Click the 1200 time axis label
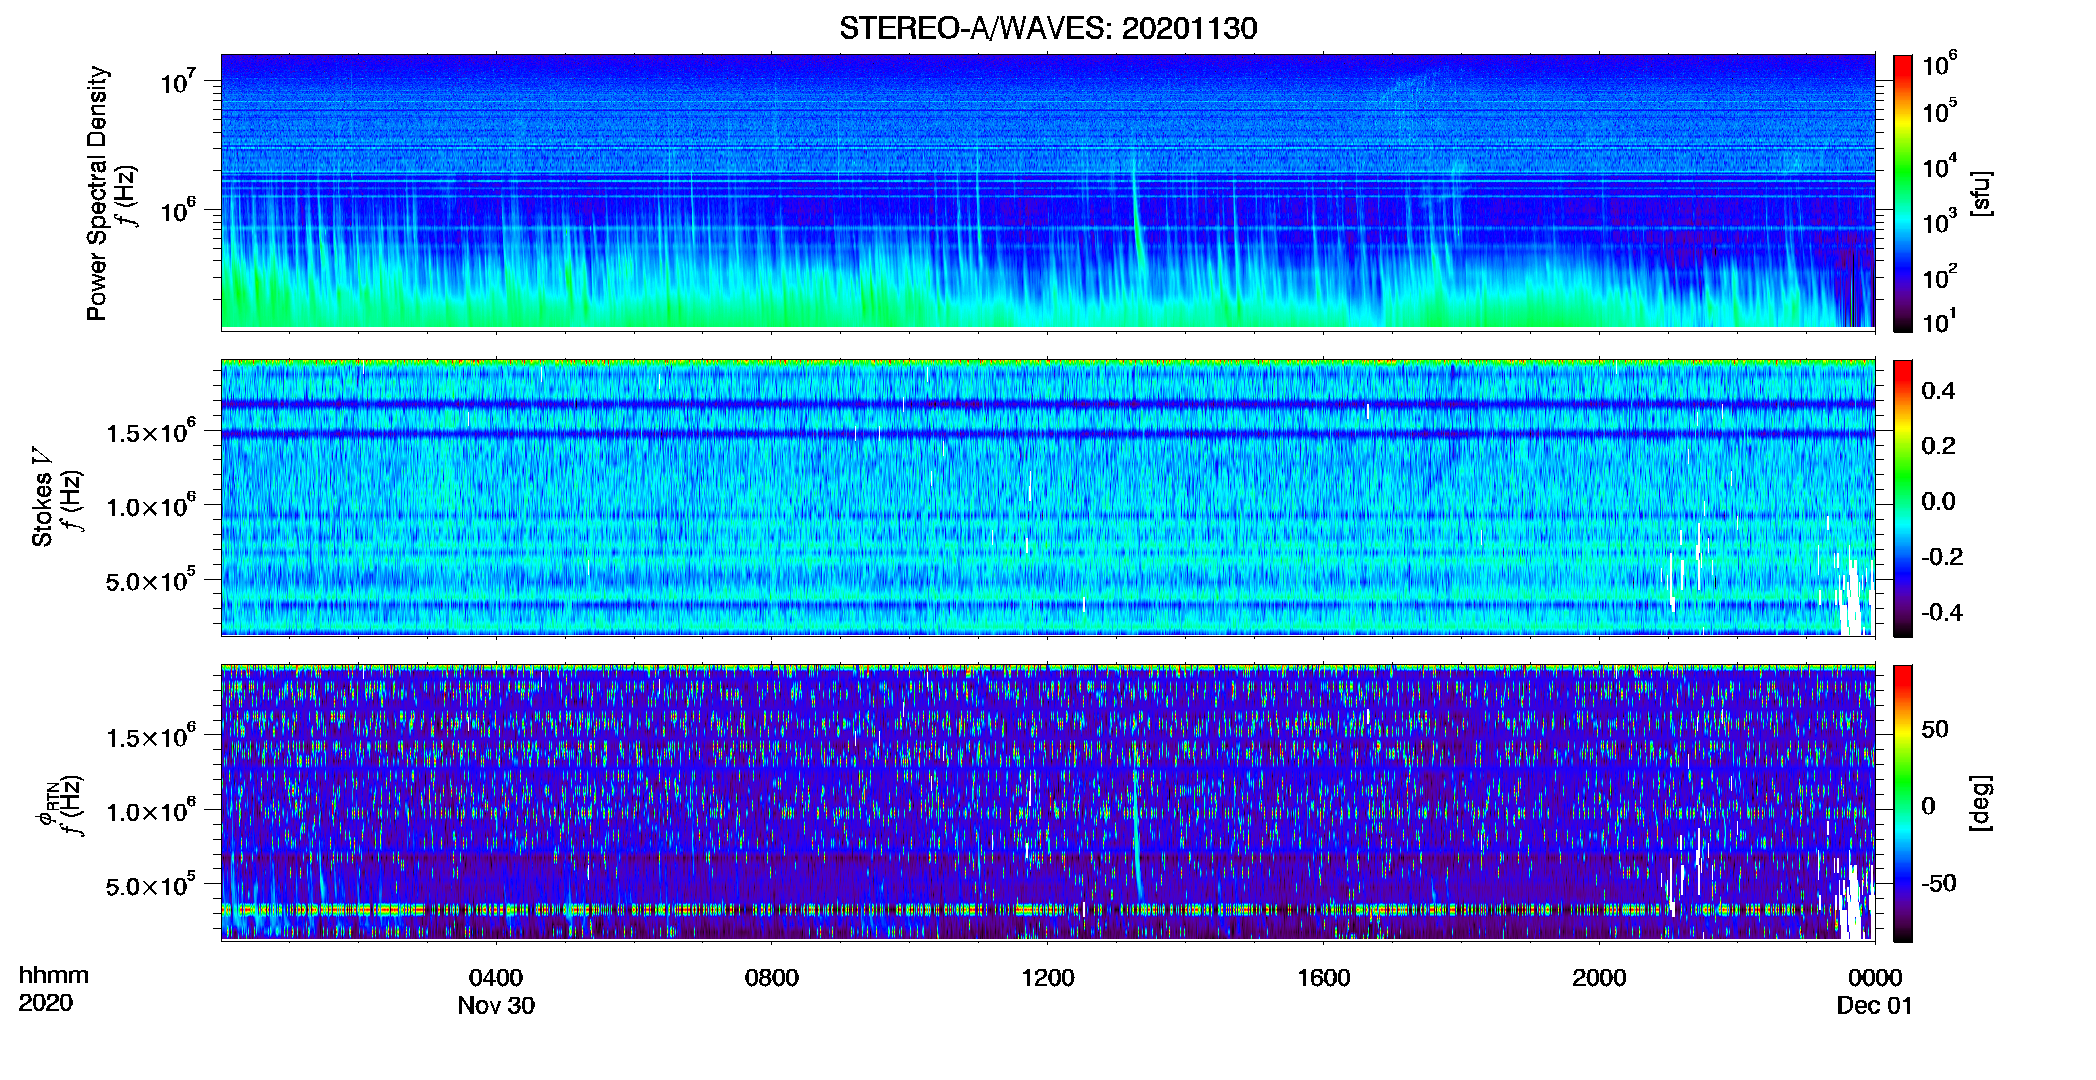The height and width of the screenshot is (1080, 2096). [1048, 977]
